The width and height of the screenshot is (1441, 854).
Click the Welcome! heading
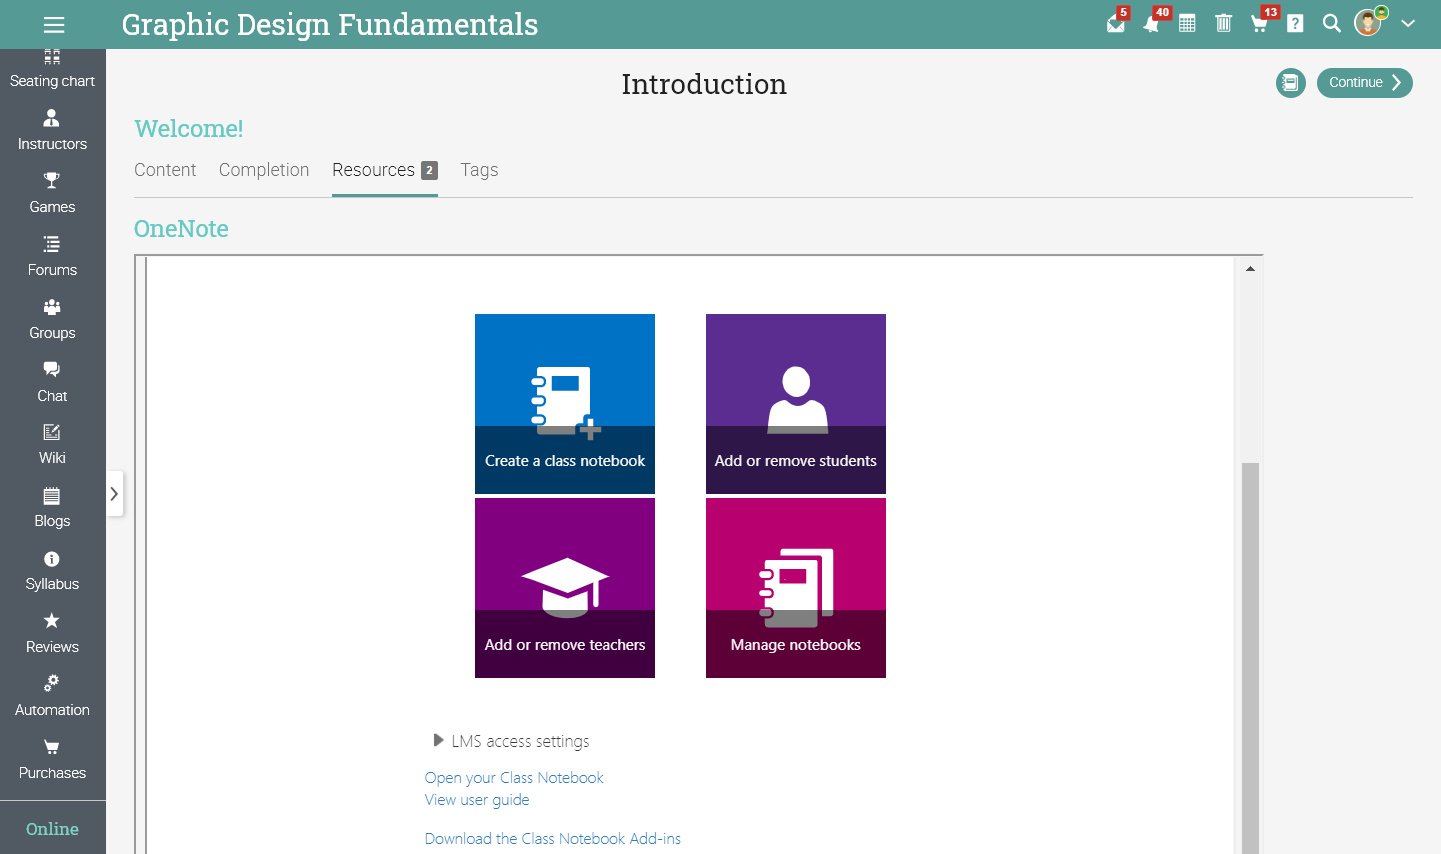[x=189, y=129]
